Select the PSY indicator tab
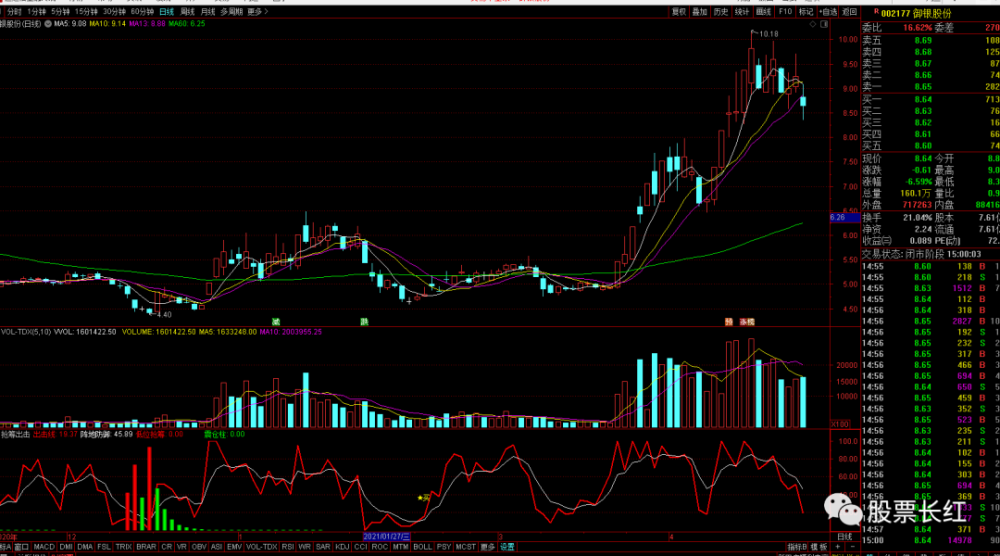Image resolution: width=1000 pixels, height=556 pixels. tap(444, 547)
